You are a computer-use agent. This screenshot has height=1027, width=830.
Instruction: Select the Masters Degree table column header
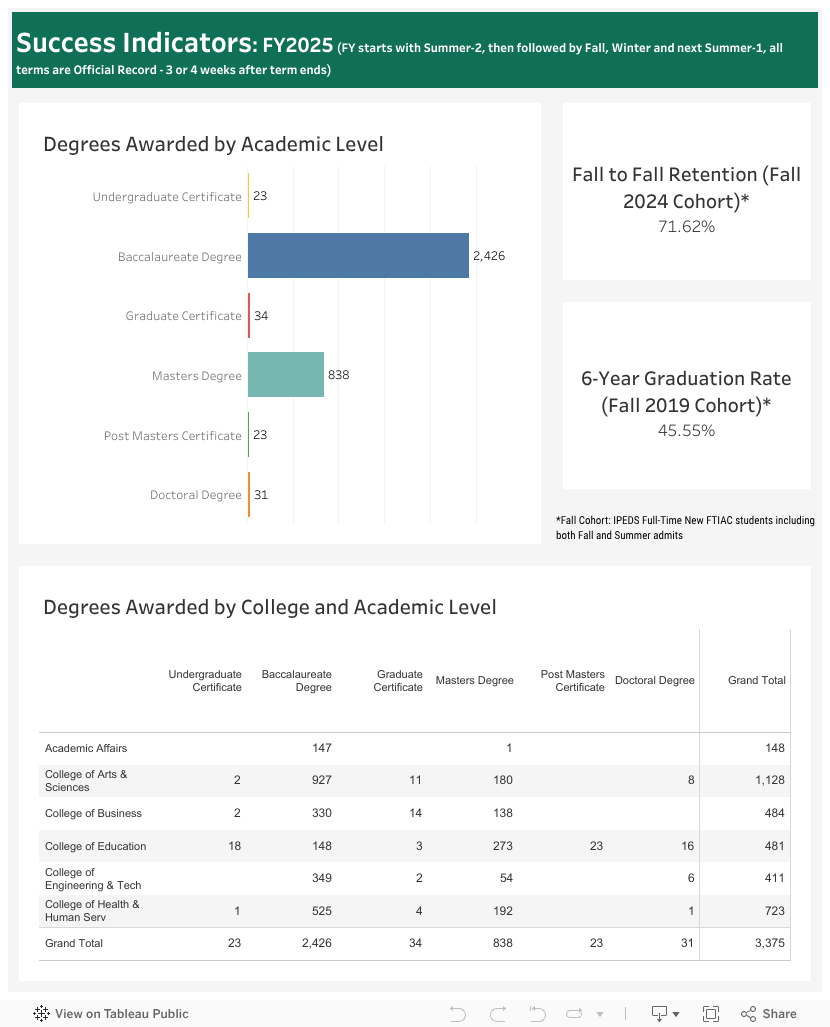(x=474, y=680)
